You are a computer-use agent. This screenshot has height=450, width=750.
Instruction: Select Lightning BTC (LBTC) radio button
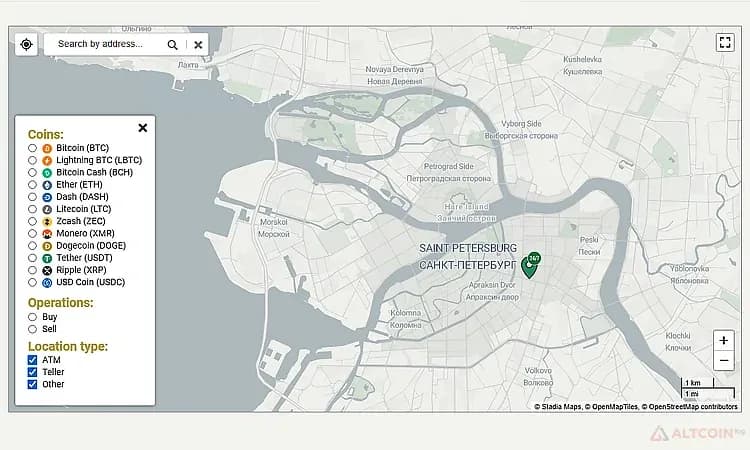point(32,160)
